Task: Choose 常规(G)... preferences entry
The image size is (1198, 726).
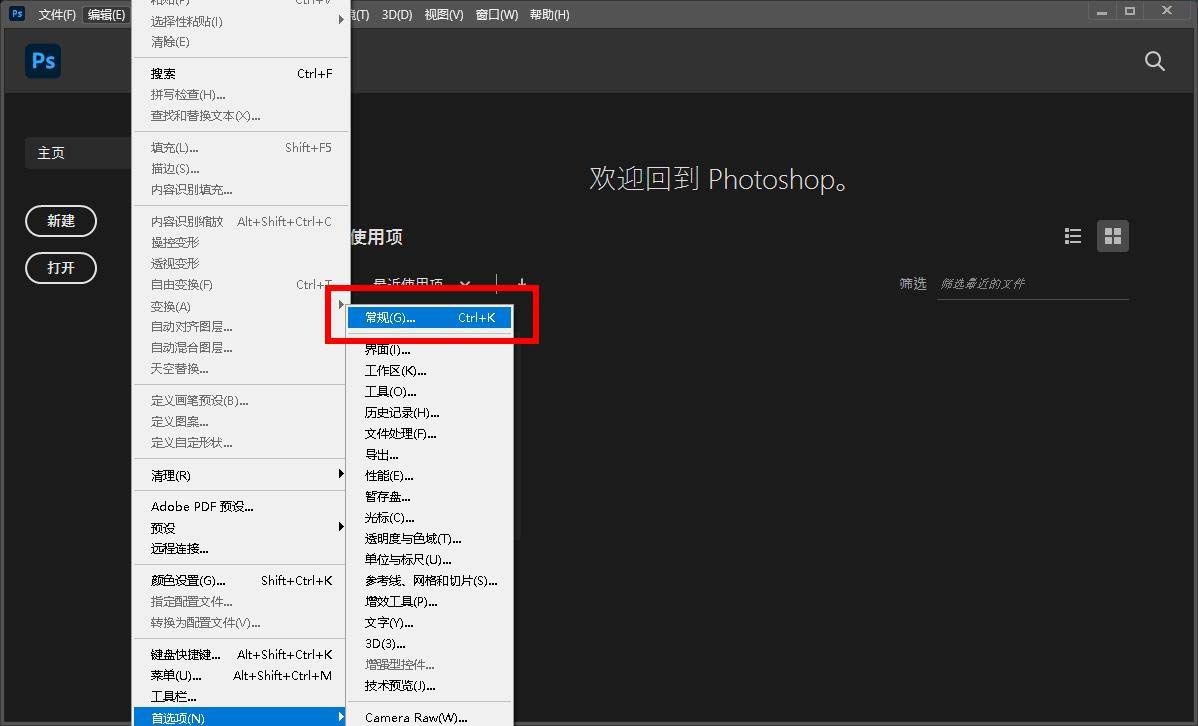Action: [x=429, y=317]
